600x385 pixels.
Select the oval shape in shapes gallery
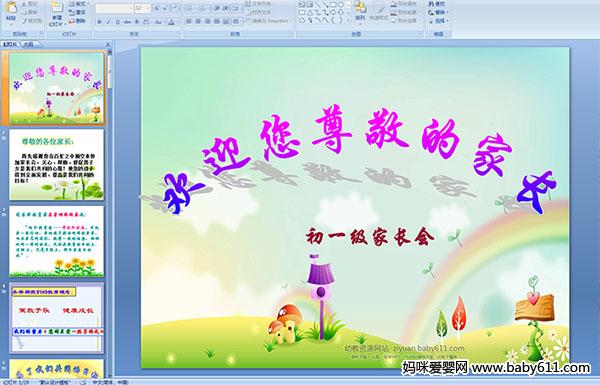341,5
